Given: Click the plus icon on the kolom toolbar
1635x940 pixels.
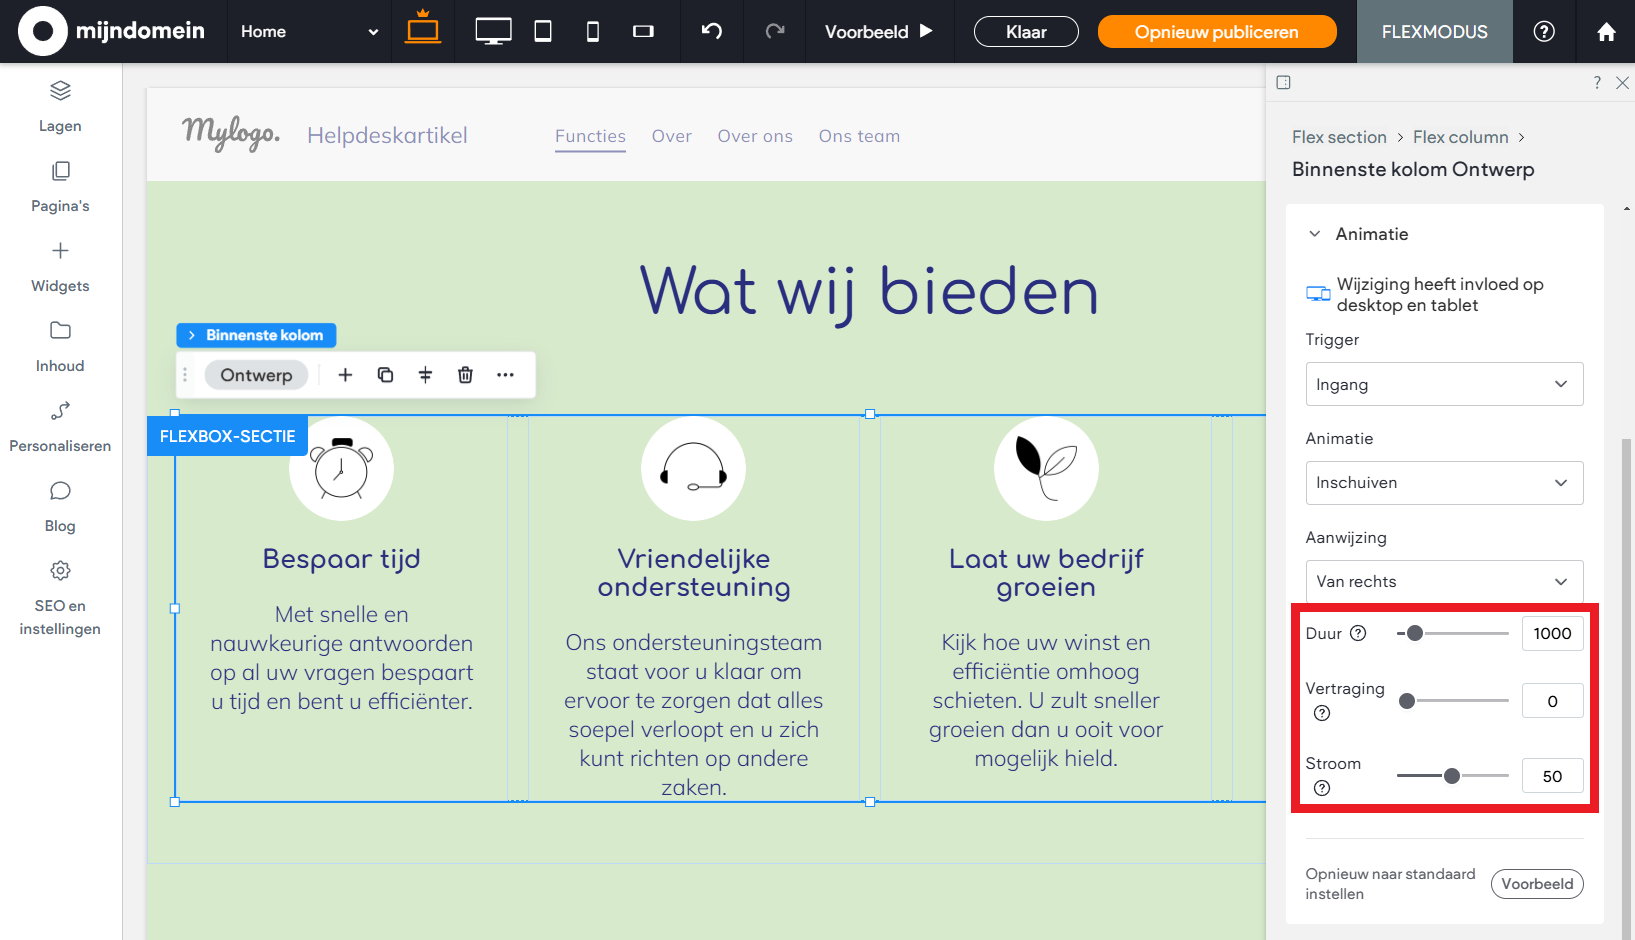Looking at the screenshot, I should 345,374.
